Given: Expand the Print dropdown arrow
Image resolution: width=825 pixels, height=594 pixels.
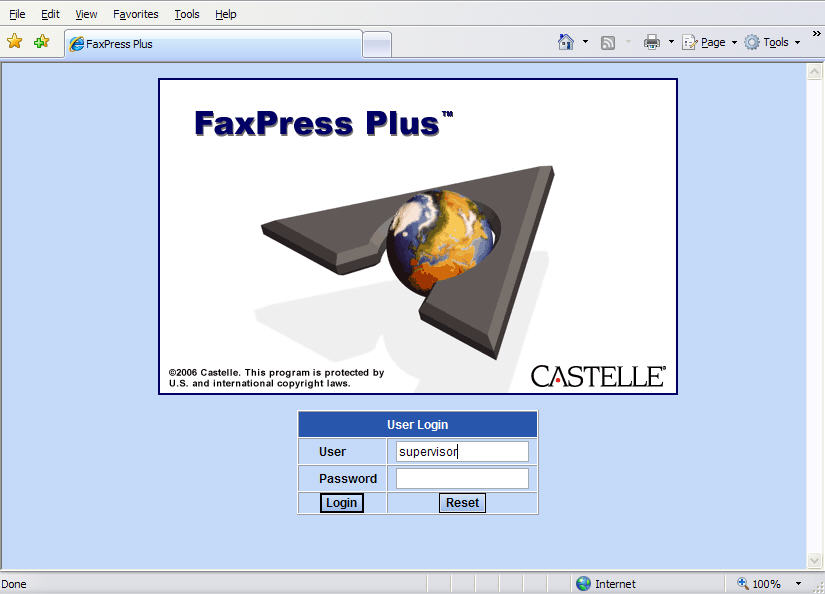Looking at the screenshot, I should [671, 42].
